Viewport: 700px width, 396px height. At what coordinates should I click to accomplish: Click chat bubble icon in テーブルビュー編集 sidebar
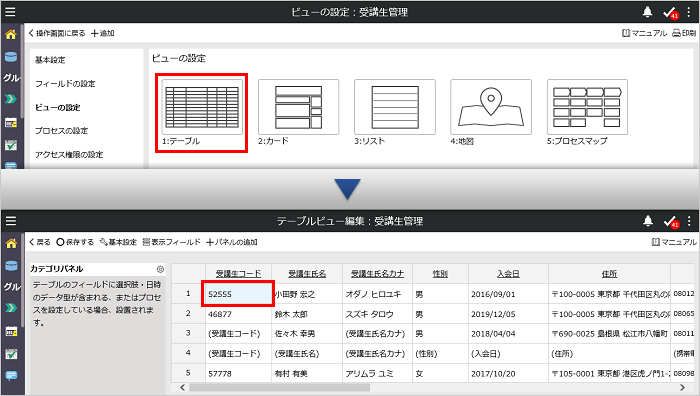(x=11, y=375)
